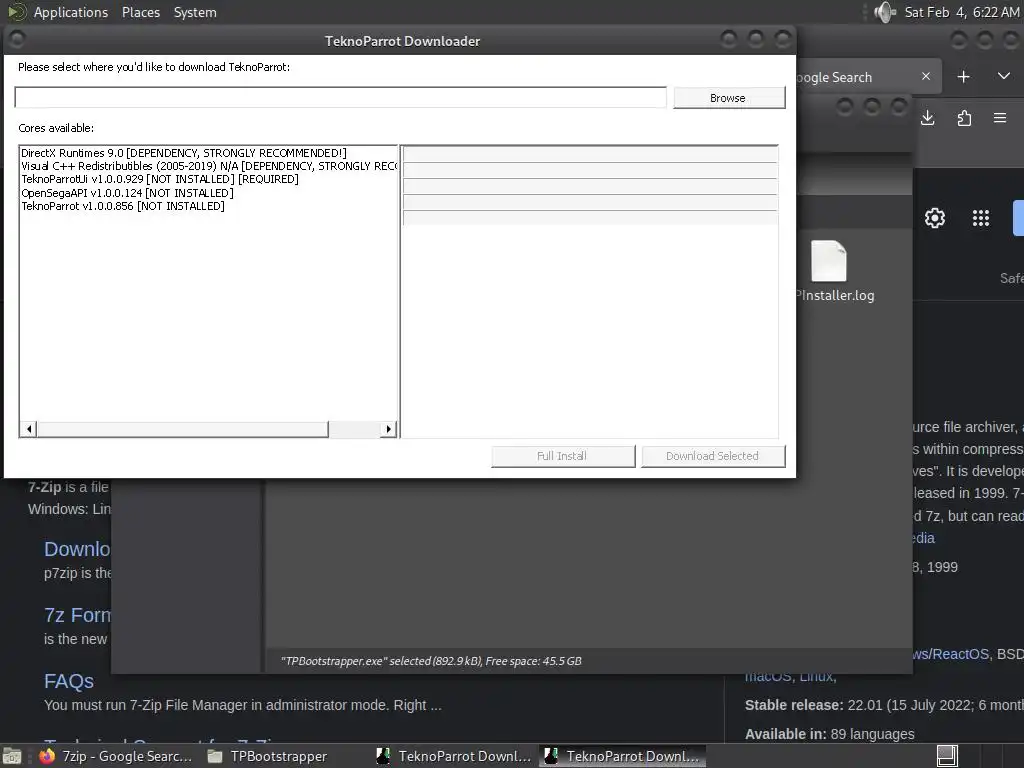Open the Firefox extensions puzzle icon
The image size is (1024, 768).
[964, 118]
